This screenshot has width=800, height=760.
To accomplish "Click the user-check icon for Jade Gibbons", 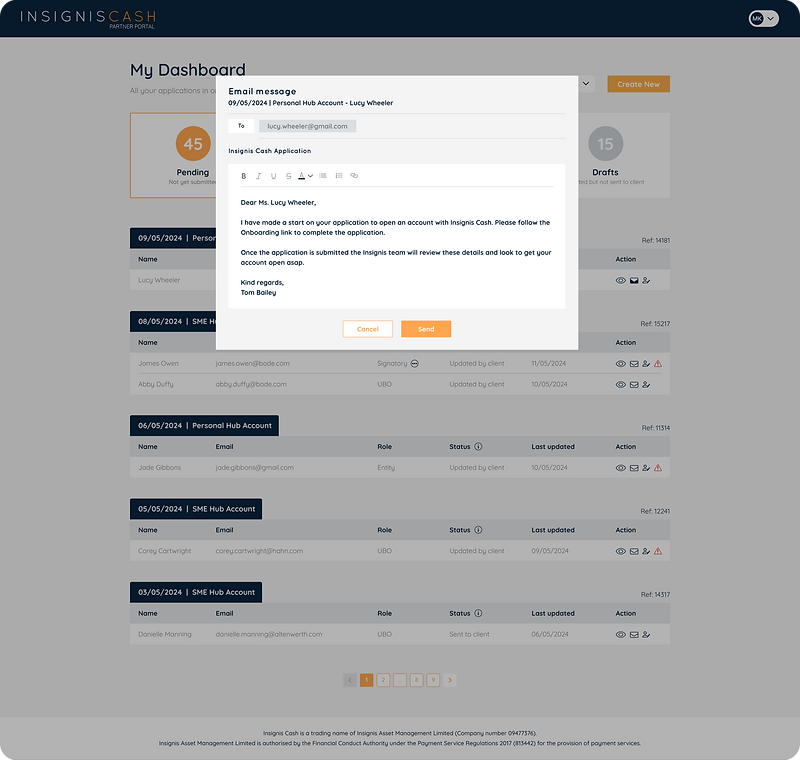I will (646, 468).
